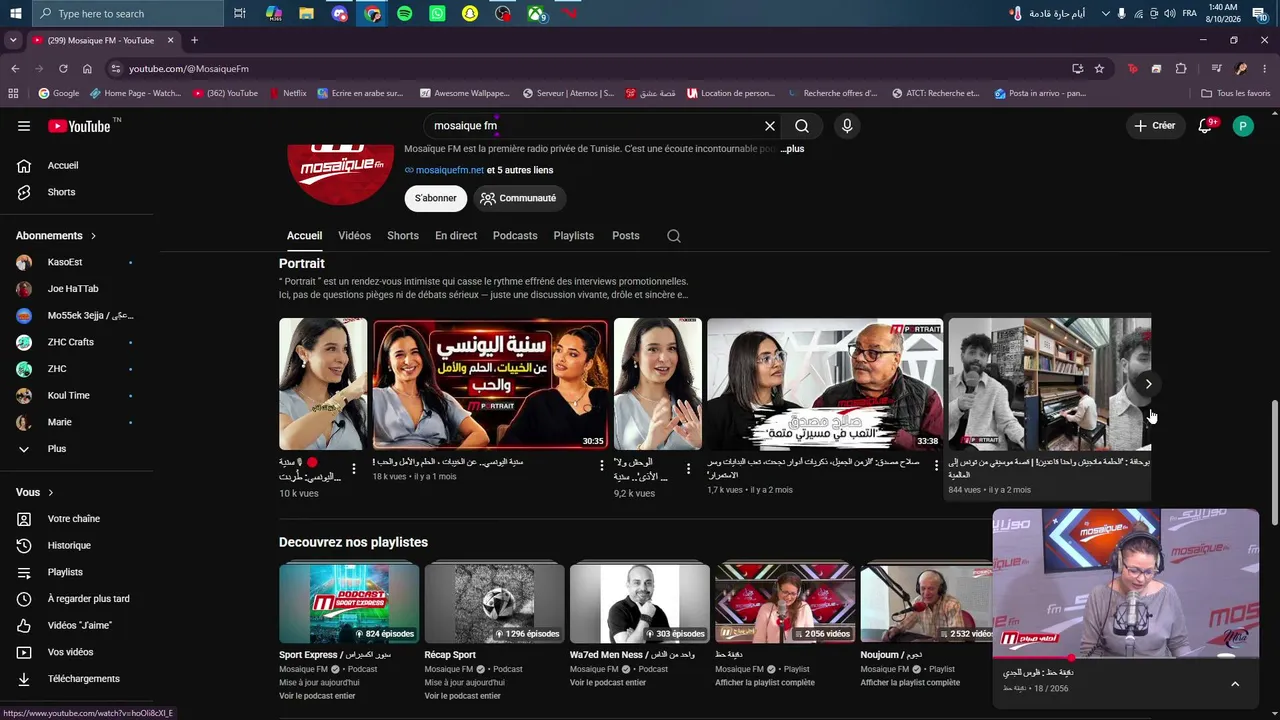Click the page vertical scrollbar
The image size is (1280, 720).
1274,460
